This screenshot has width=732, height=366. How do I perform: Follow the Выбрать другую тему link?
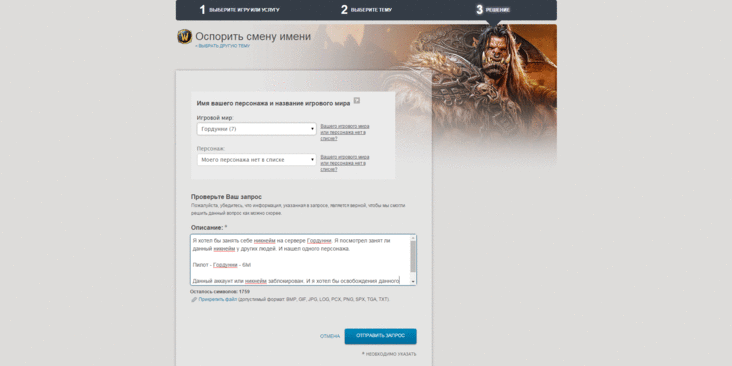[223, 46]
